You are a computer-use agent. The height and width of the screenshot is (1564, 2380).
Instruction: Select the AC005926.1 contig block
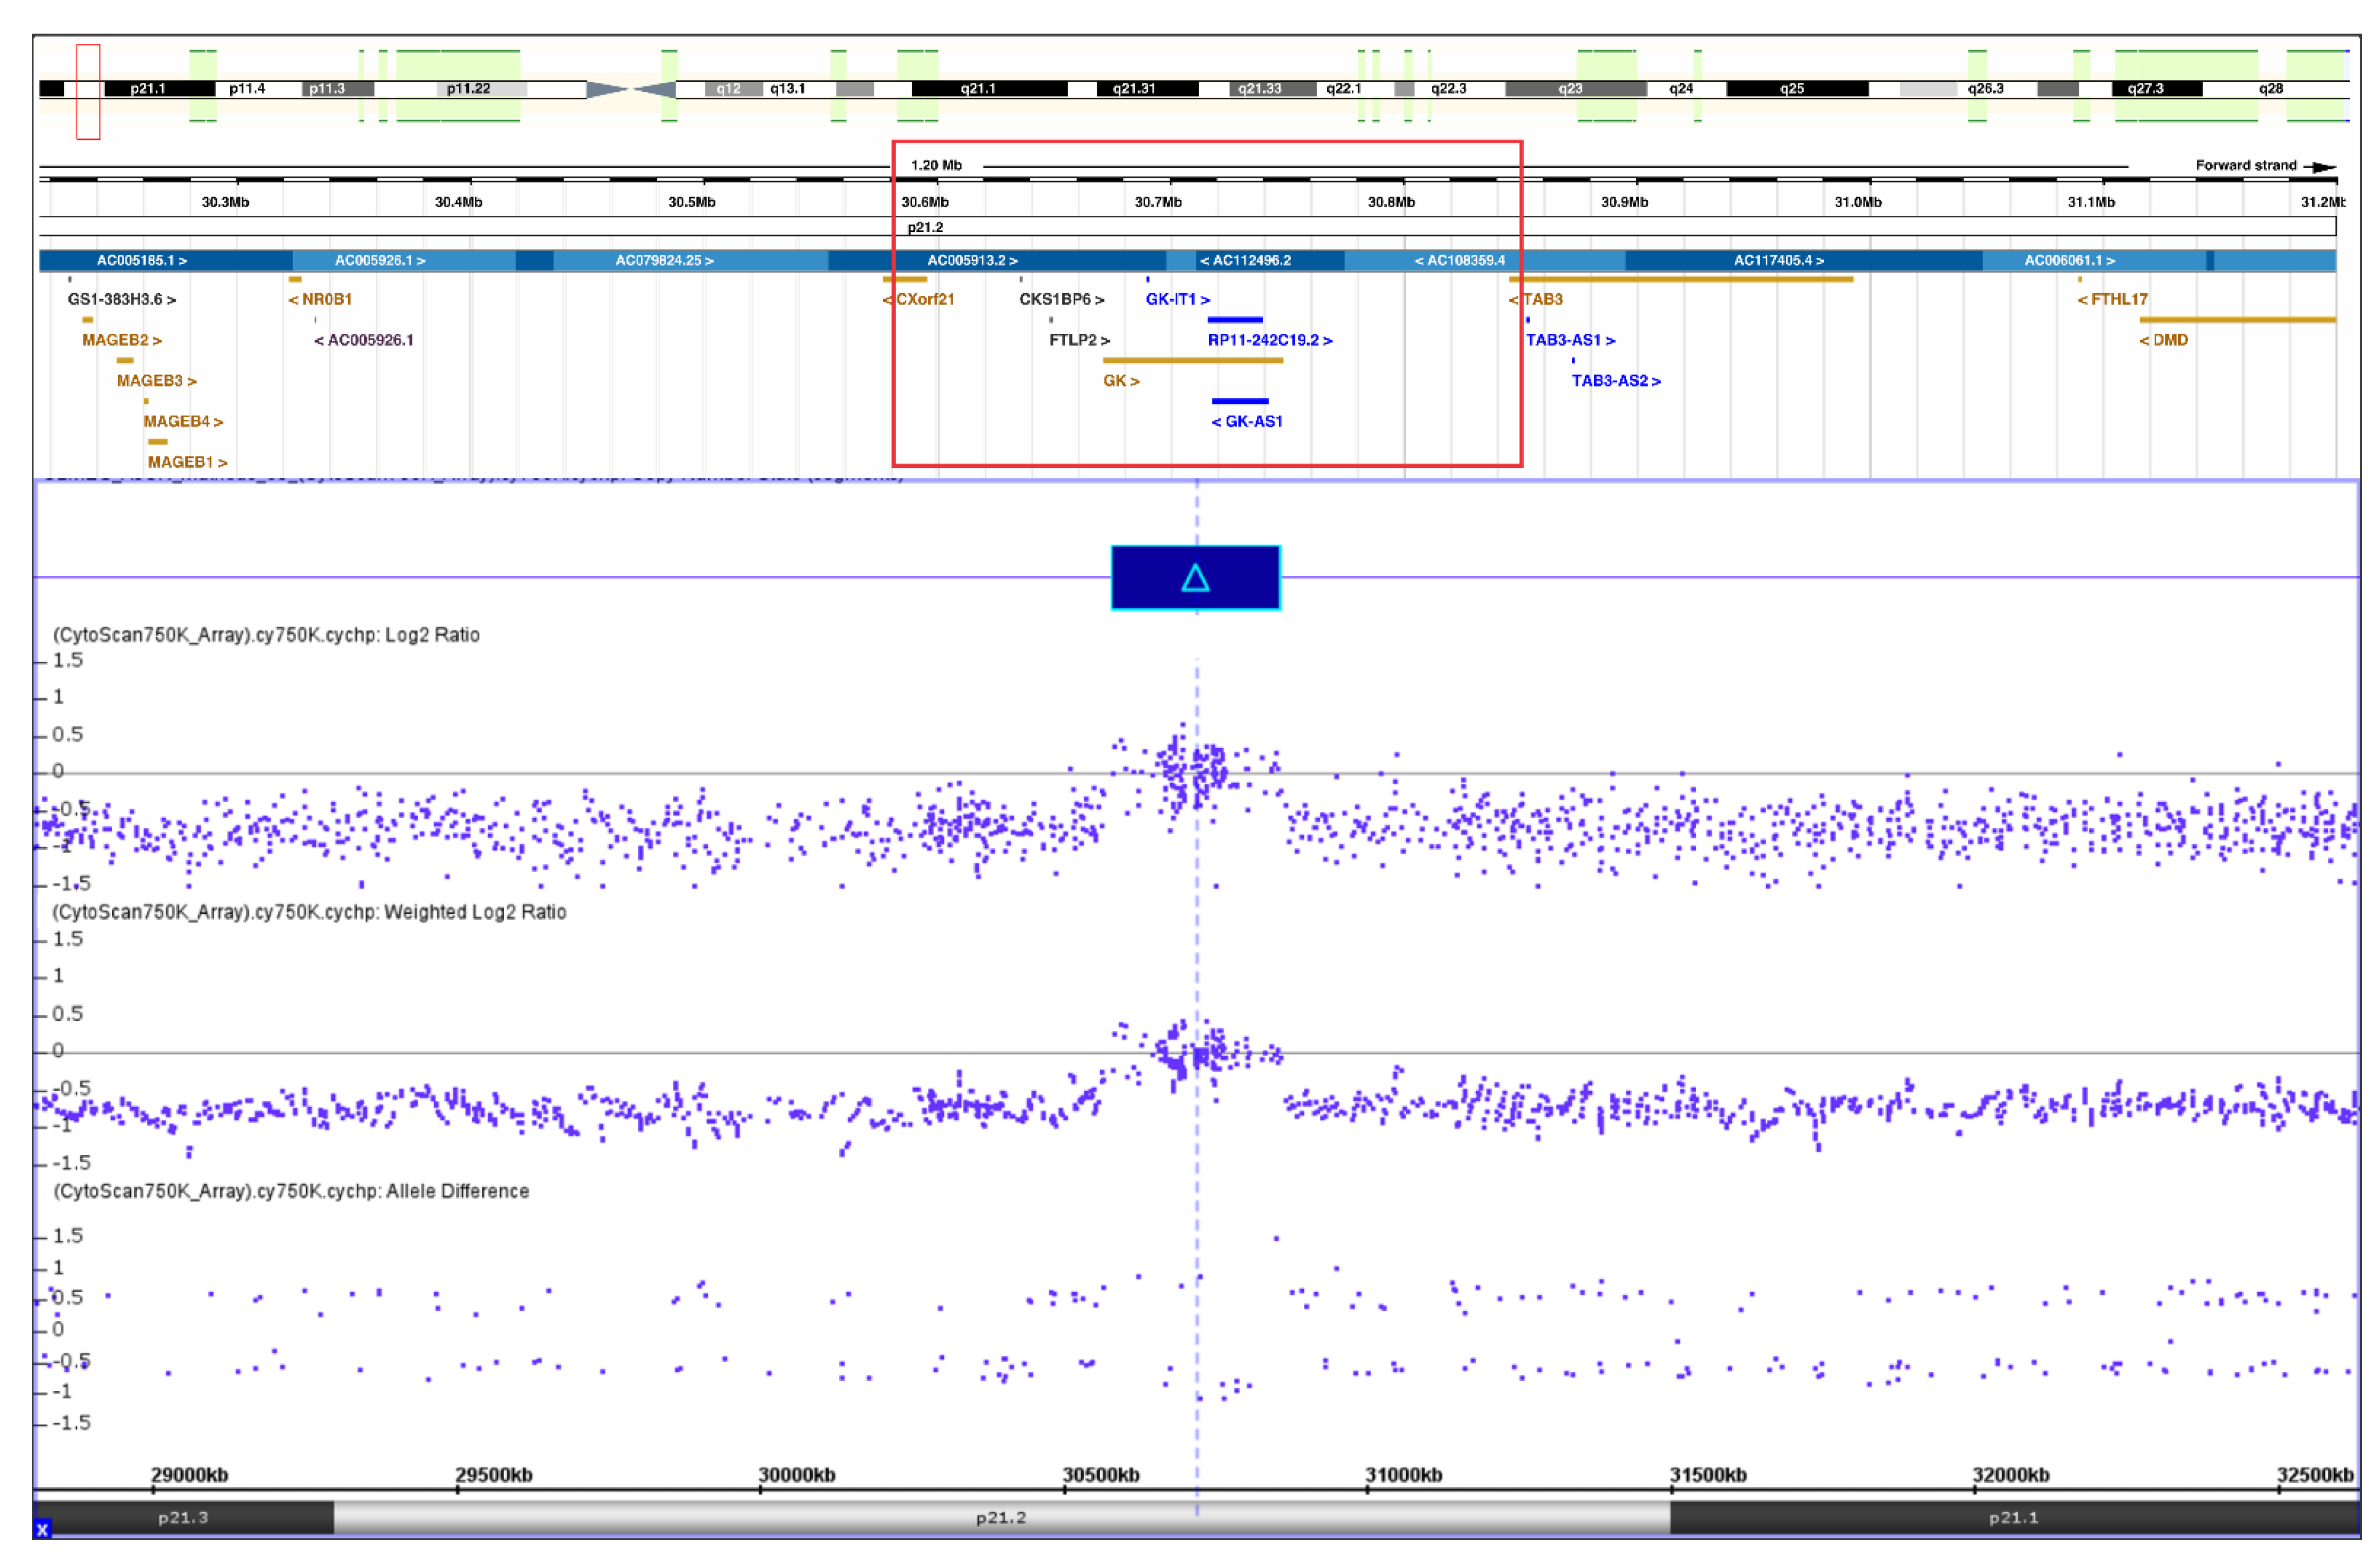click(x=404, y=260)
